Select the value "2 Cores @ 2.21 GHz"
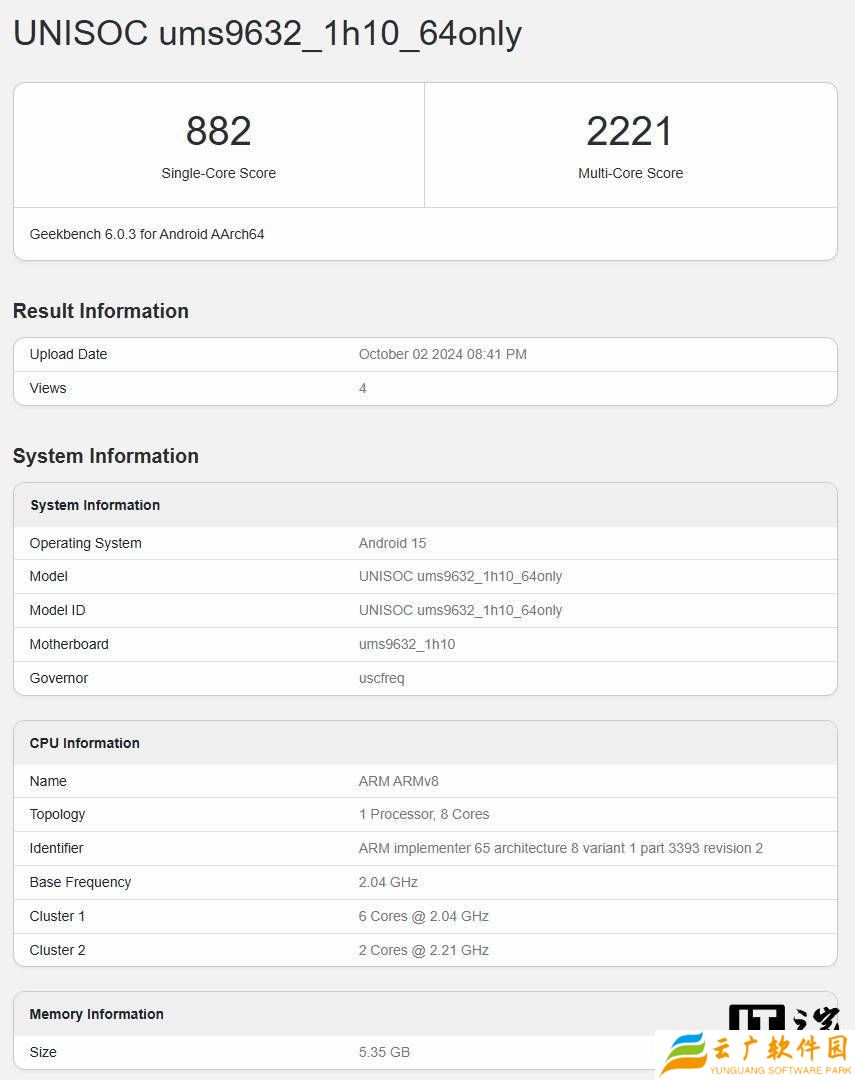Viewport: 855px width, 1080px height. pos(424,950)
